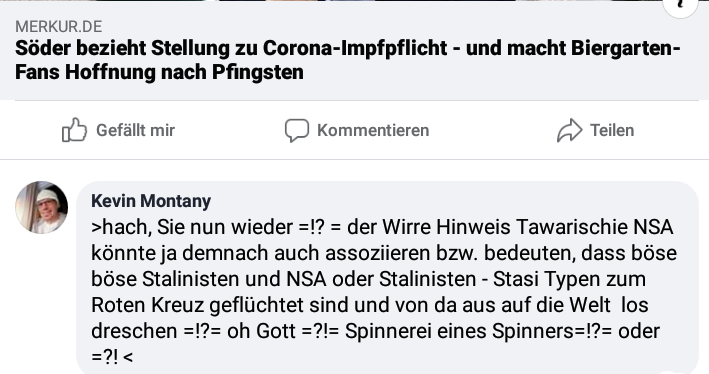Click the comment starting with '>hach, Sie nun wieder'
Screen dimensions: 709x374
(384, 292)
